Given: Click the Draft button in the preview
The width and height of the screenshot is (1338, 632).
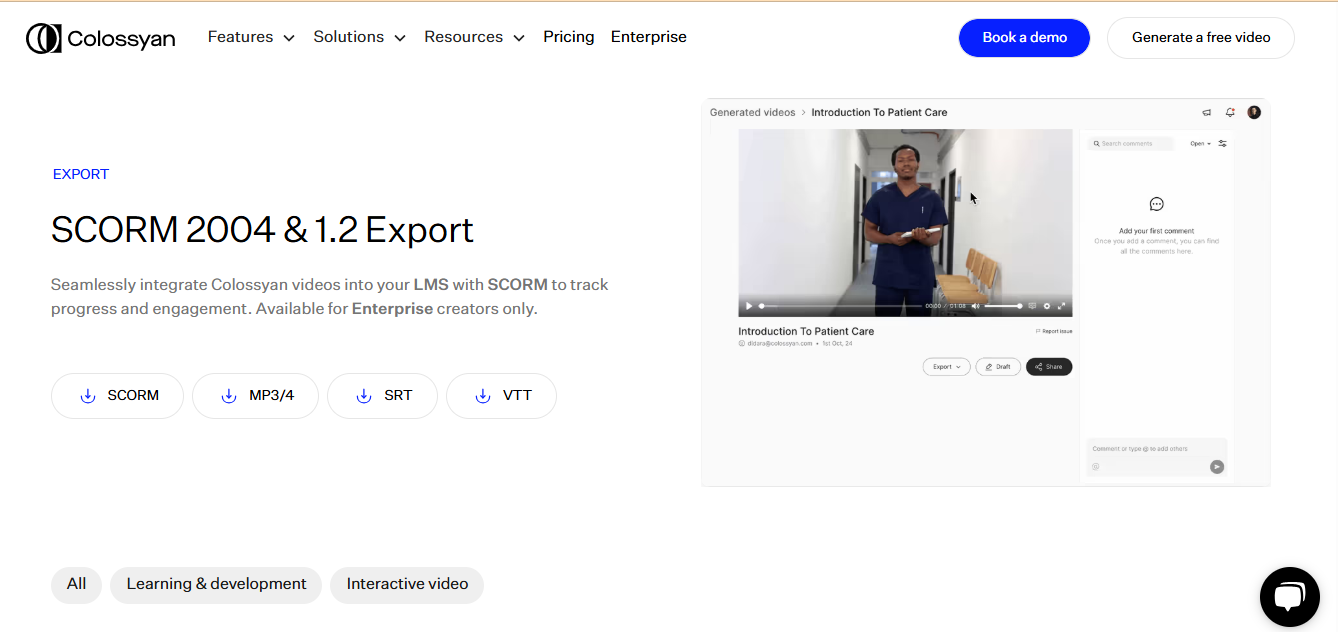Looking at the screenshot, I should click(x=998, y=367).
